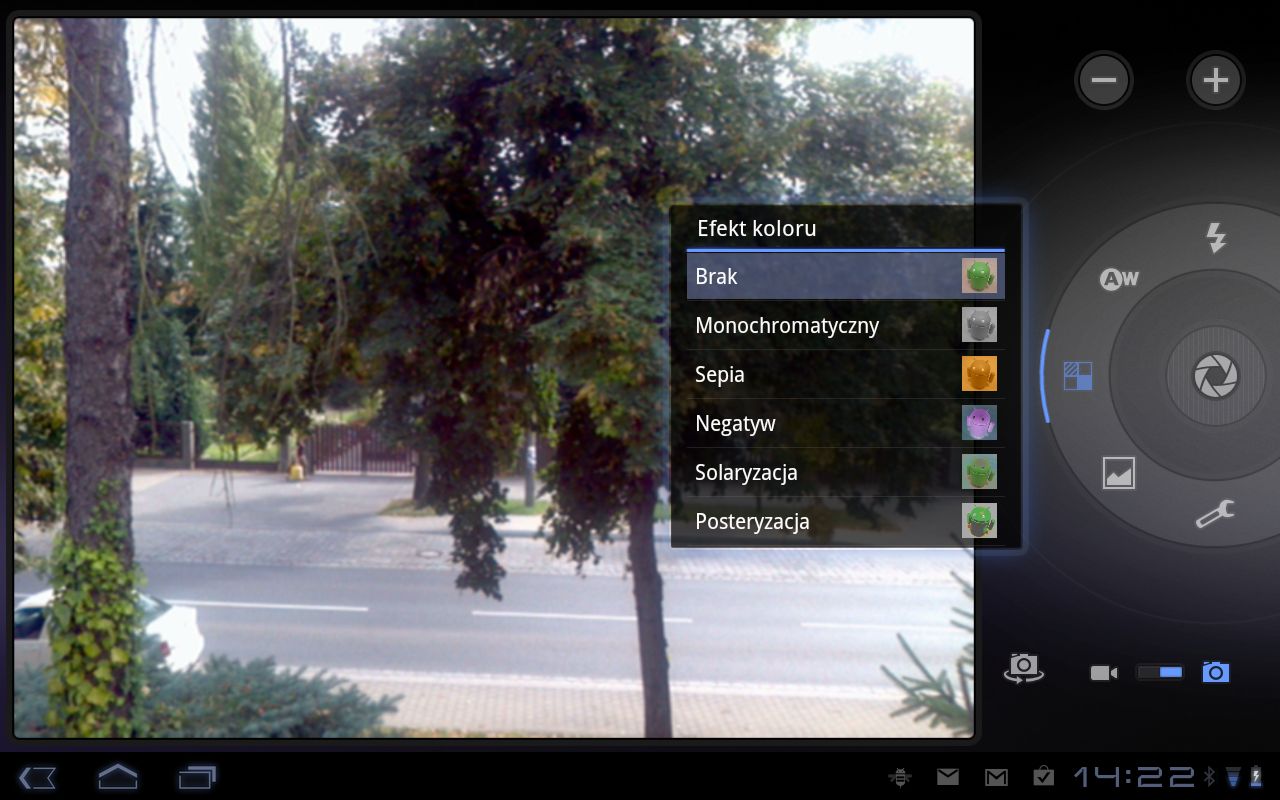Click the Android thumbnail for Solaryzacja
The height and width of the screenshot is (800, 1280).
pyautogui.click(x=979, y=471)
